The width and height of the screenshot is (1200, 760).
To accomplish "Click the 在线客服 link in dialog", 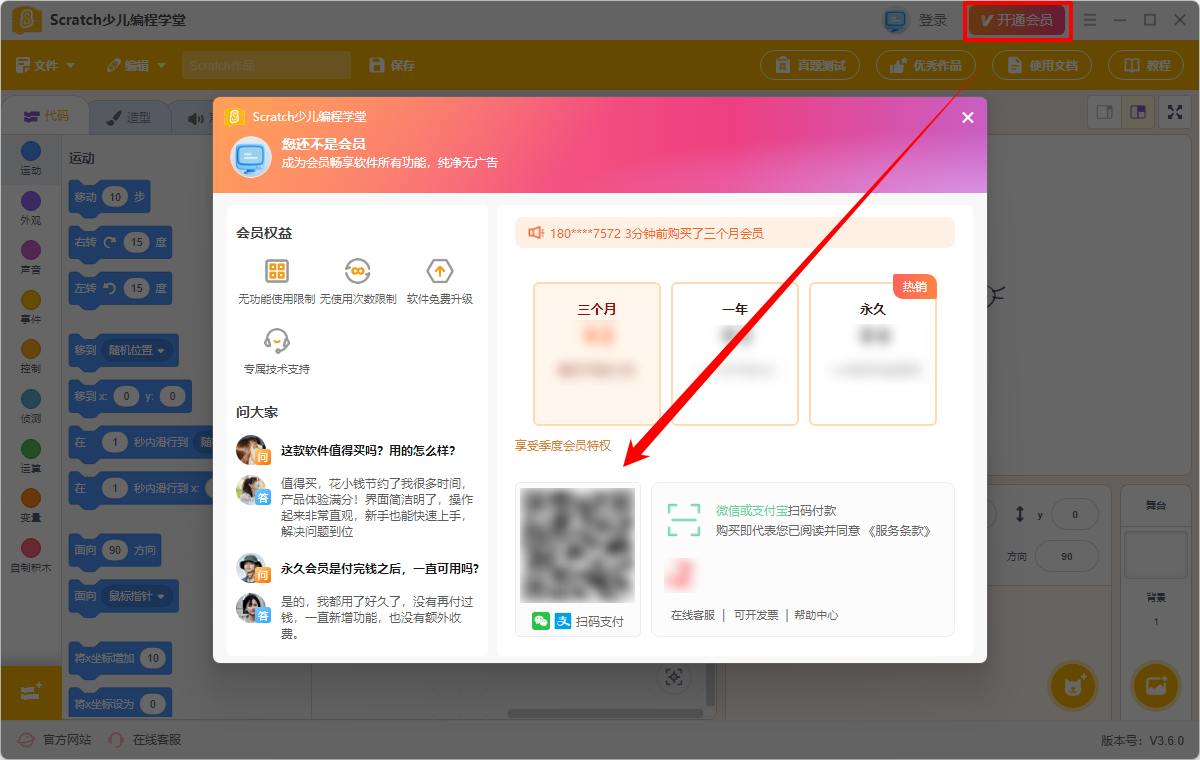I will pos(693,615).
